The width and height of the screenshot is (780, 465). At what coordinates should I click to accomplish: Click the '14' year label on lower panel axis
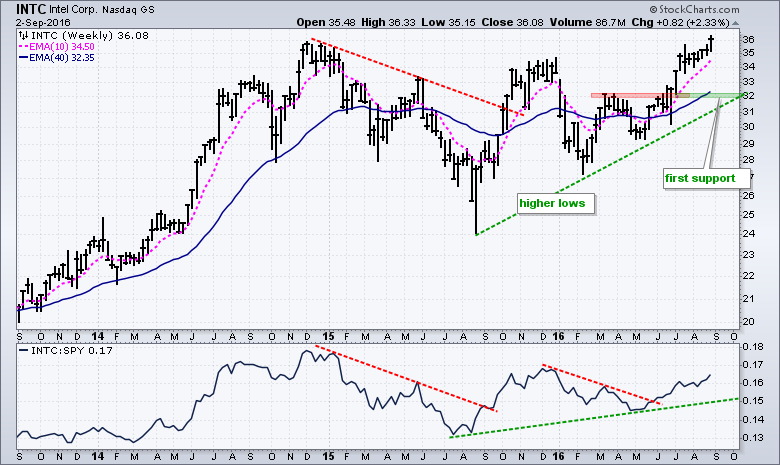pyautogui.click(x=98, y=456)
